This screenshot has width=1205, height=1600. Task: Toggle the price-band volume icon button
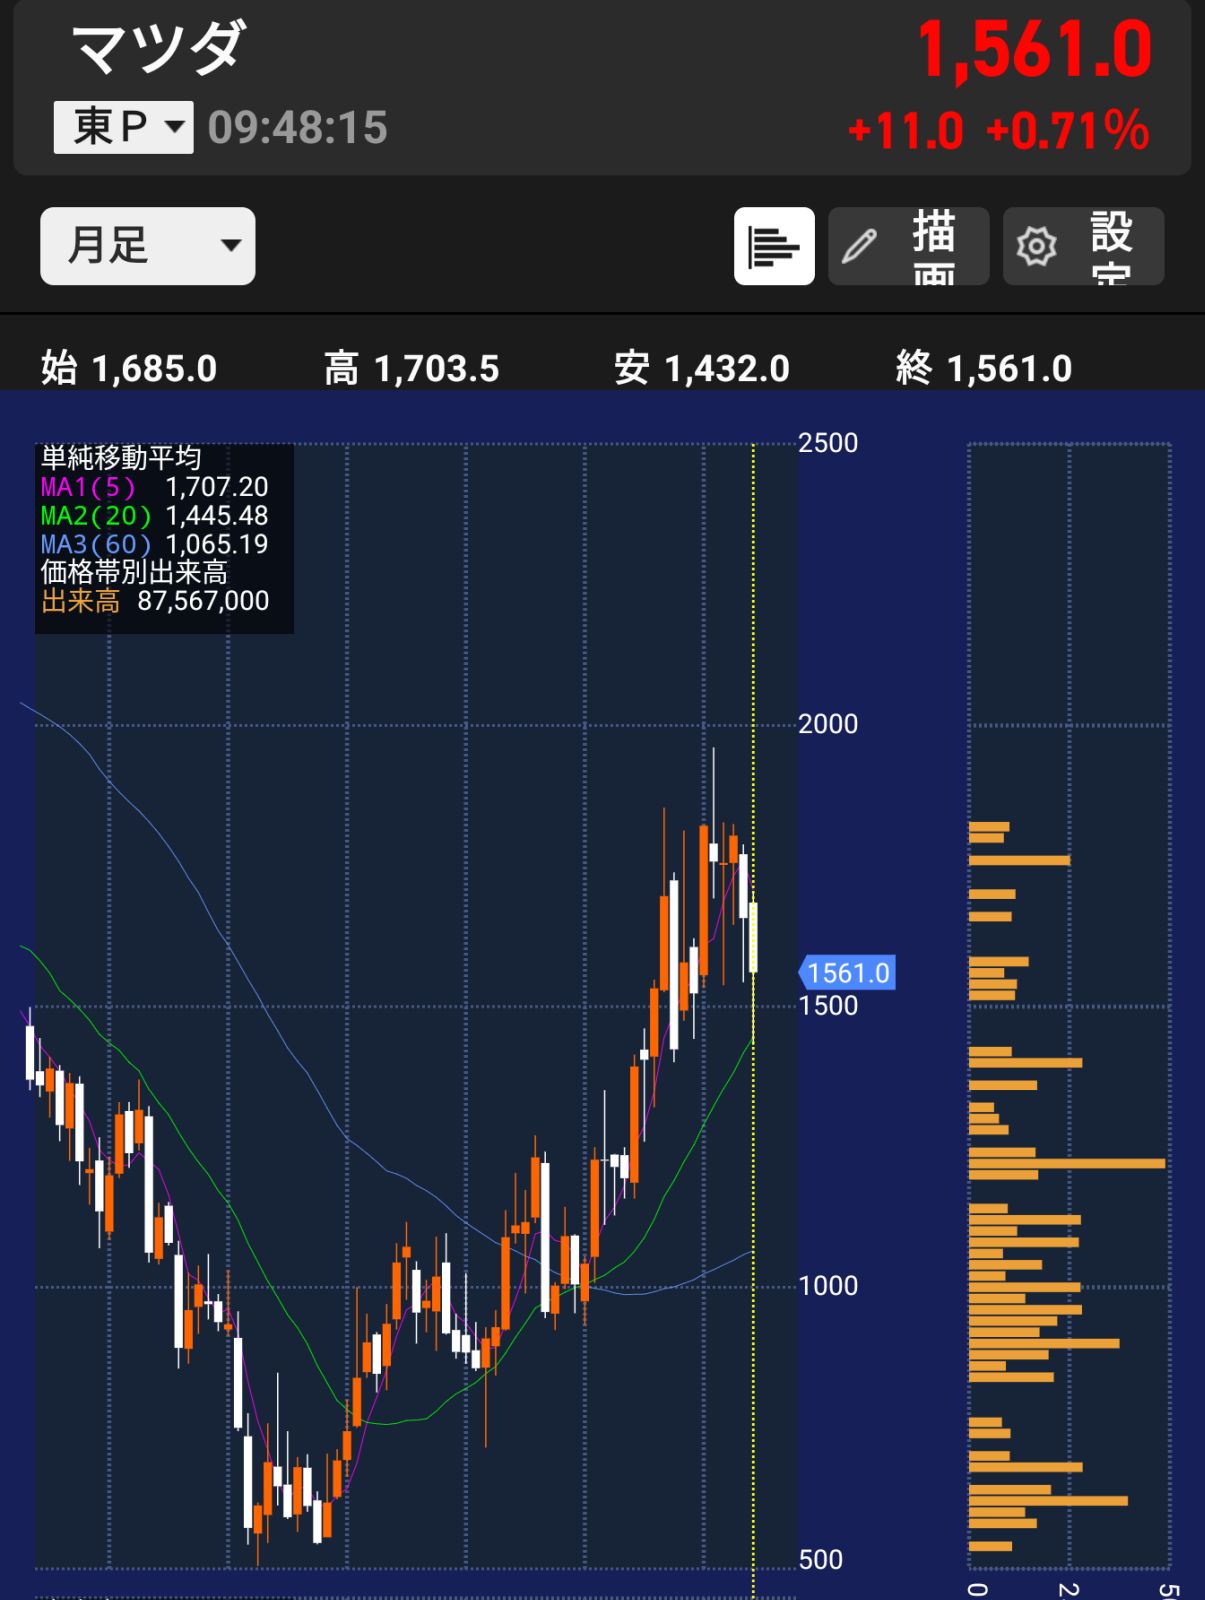(x=774, y=246)
